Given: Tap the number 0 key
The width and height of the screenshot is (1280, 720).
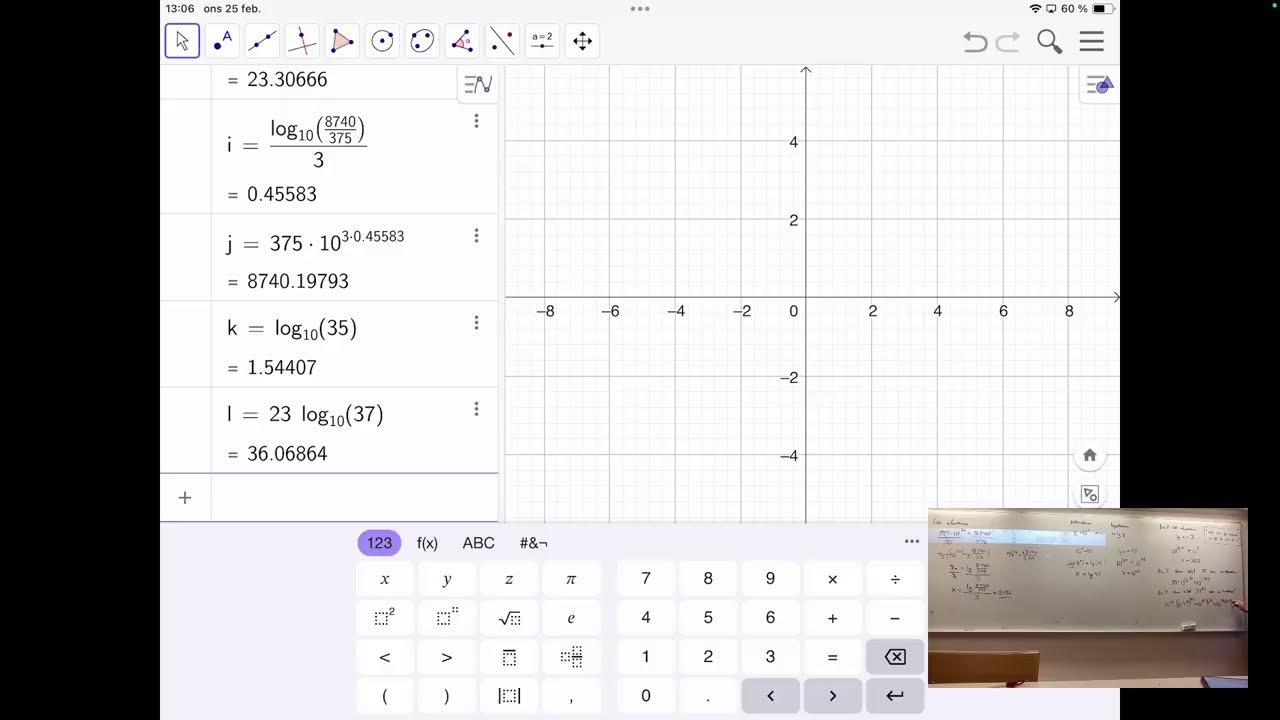Looking at the screenshot, I should click(646, 696).
